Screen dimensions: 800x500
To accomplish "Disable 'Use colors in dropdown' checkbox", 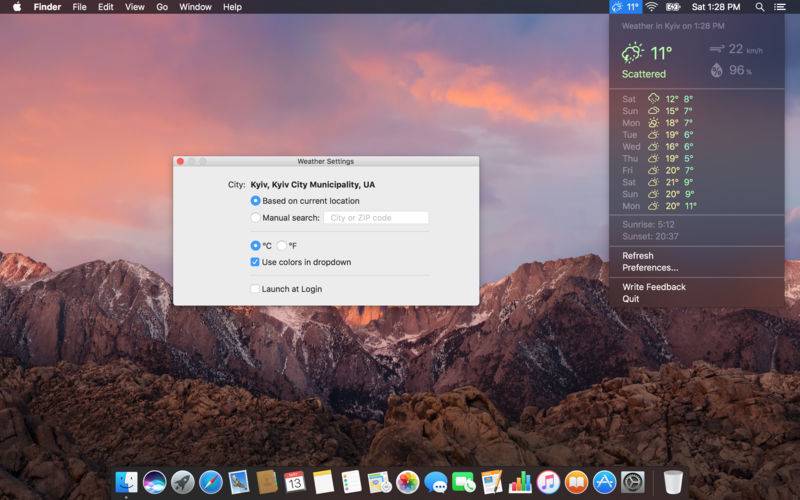I will [256, 262].
